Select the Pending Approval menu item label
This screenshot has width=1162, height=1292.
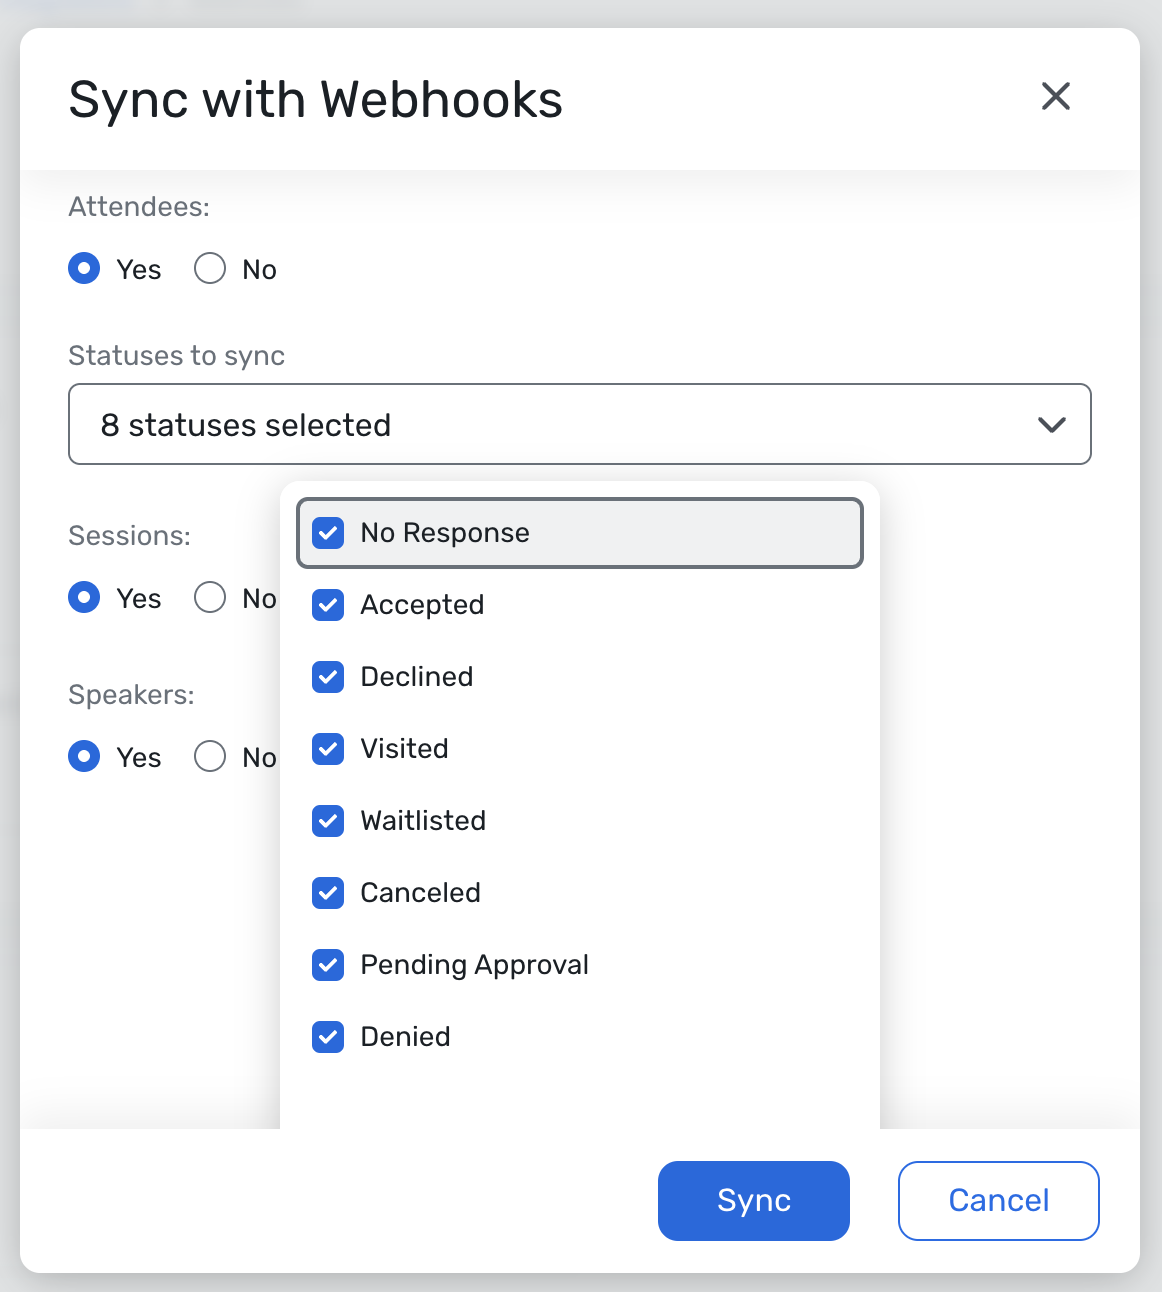click(475, 965)
